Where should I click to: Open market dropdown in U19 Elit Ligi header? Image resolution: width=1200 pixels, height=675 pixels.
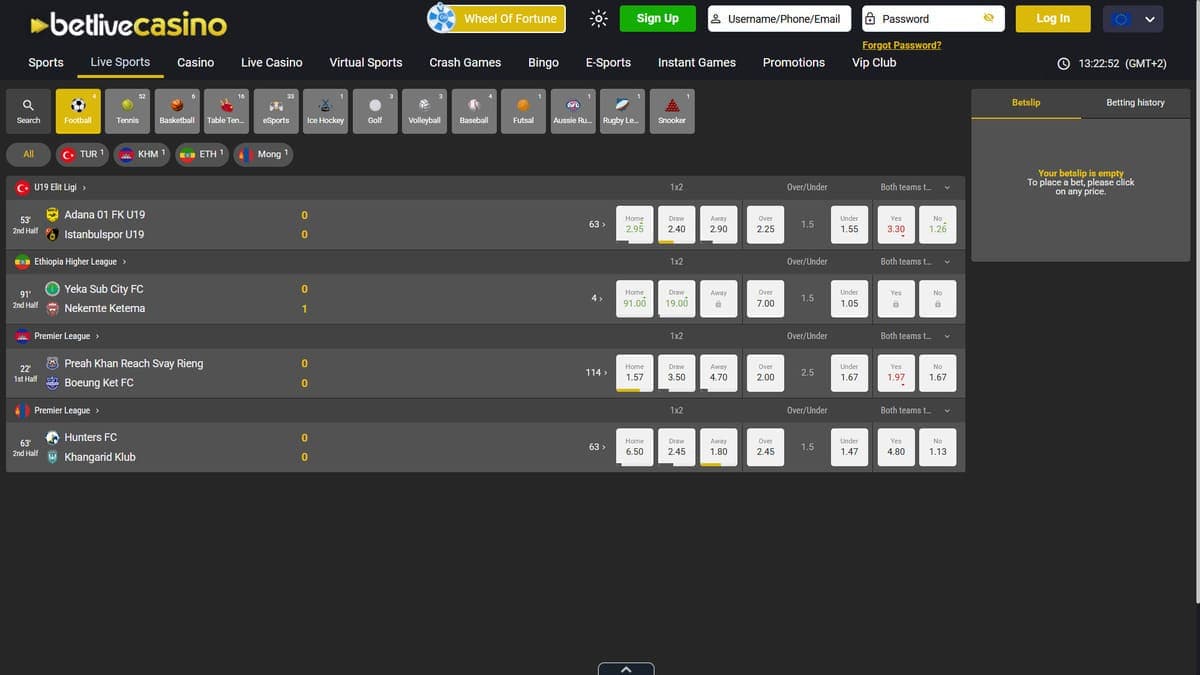(947, 187)
